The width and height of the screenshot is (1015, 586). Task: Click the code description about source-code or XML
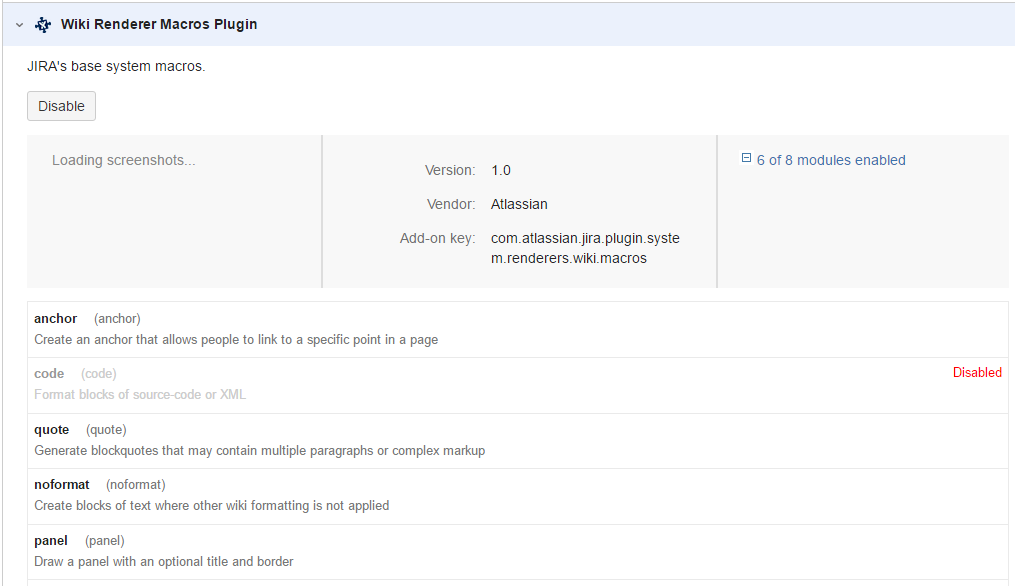pos(140,394)
